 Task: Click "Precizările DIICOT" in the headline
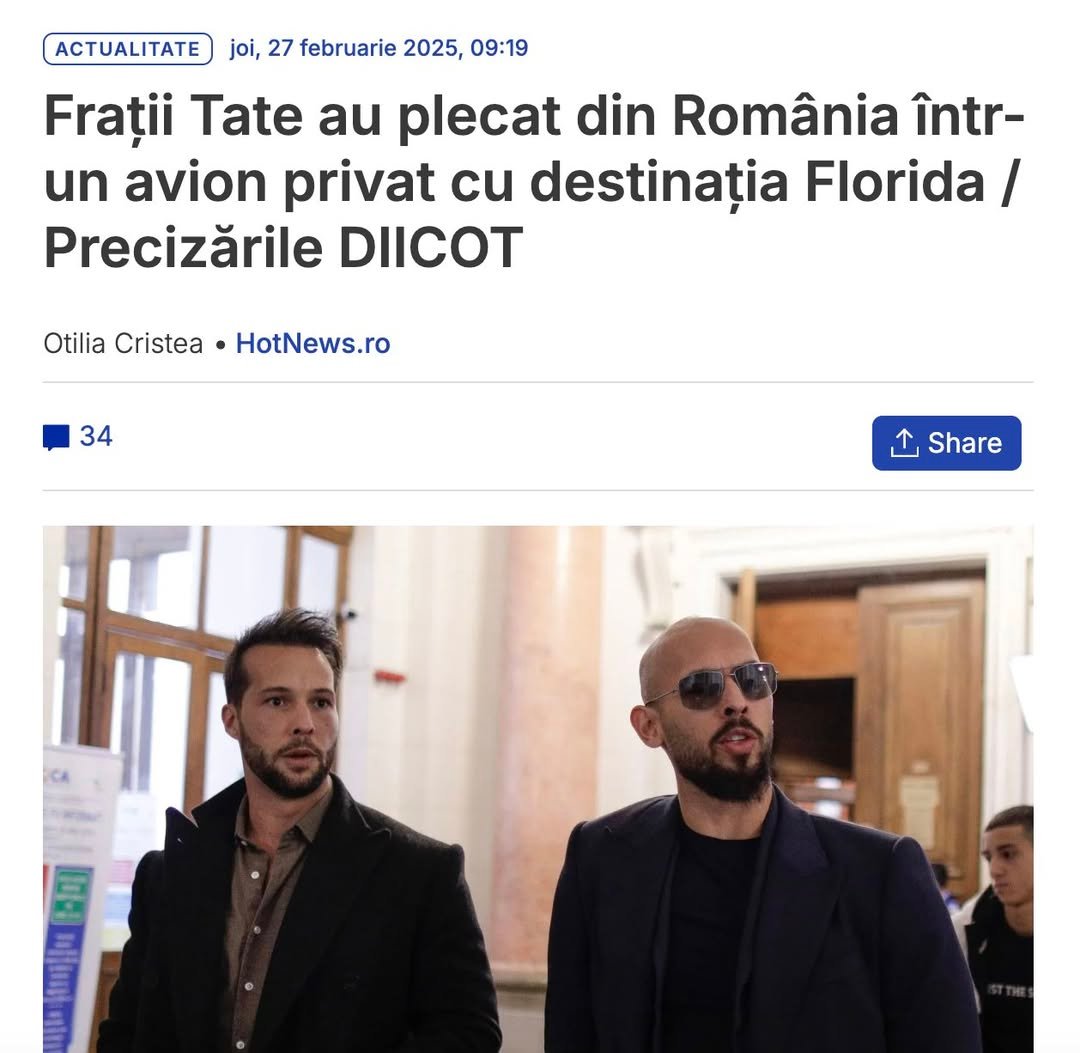point(283,248)
